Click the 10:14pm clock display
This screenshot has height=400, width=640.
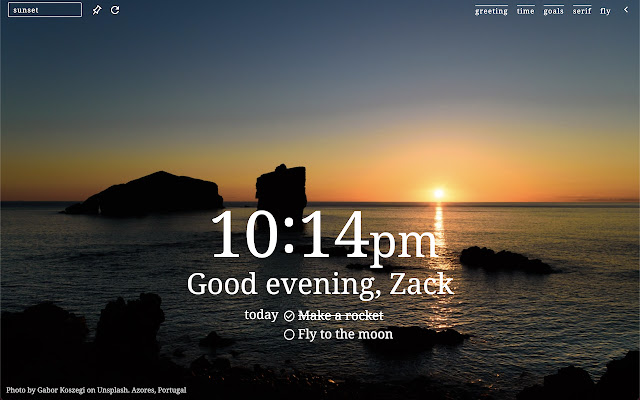324,238
